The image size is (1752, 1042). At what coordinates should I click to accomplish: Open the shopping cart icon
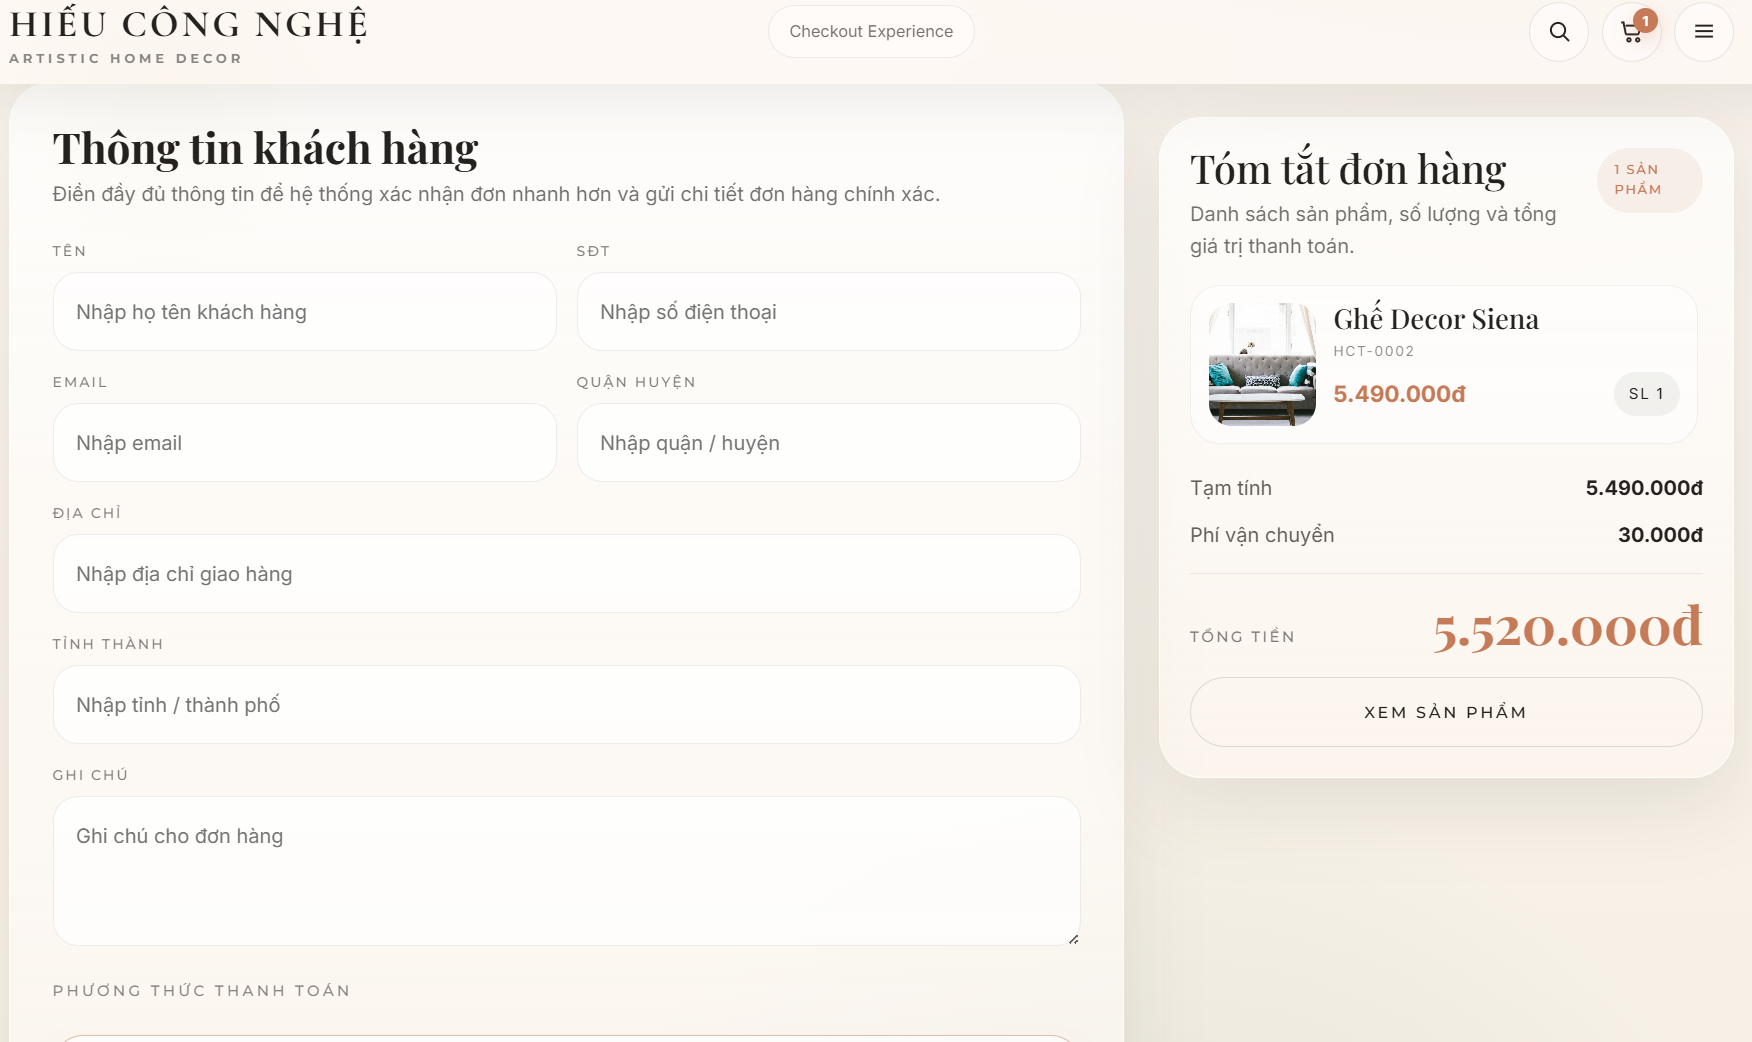point(1630,33)
